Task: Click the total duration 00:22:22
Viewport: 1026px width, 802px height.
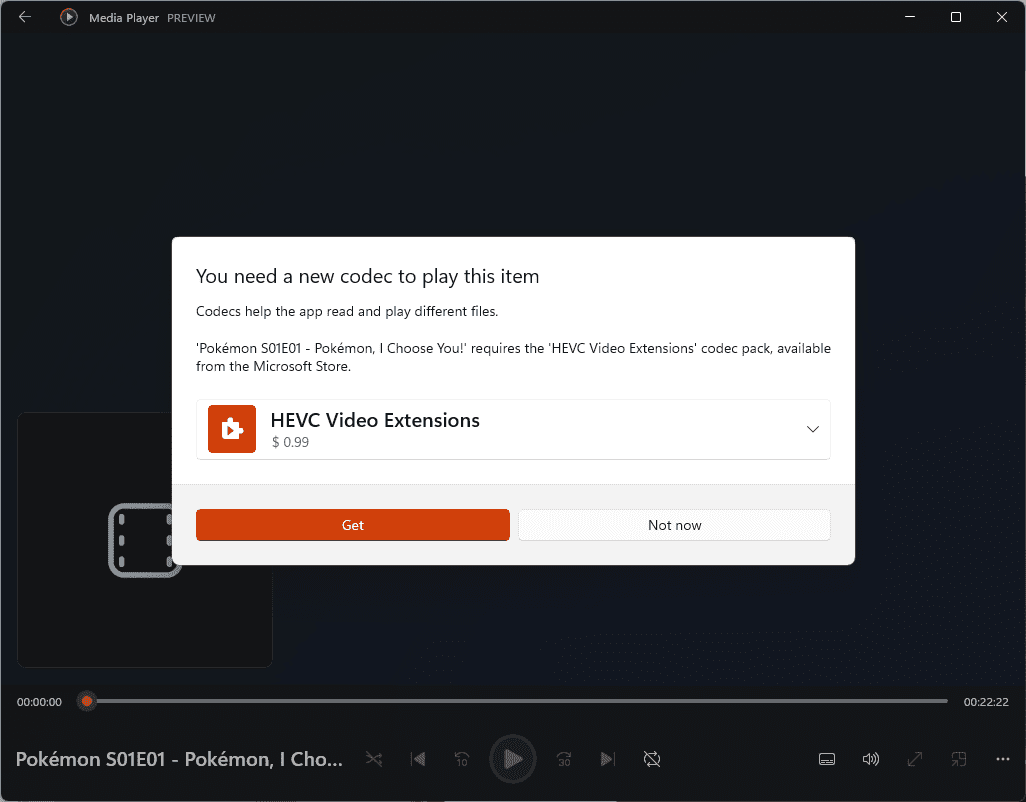Action: coord(986,702)
